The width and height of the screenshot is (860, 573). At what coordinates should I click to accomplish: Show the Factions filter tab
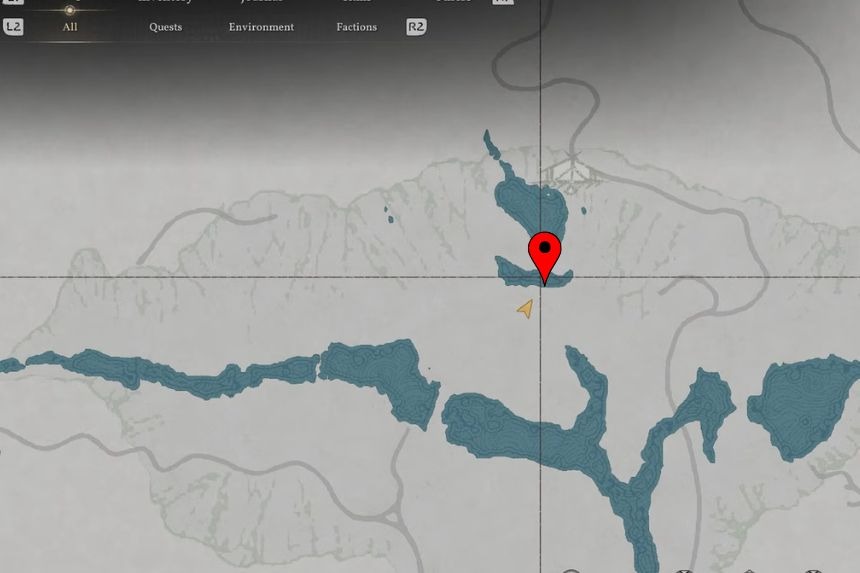click(x=356, y=27)
